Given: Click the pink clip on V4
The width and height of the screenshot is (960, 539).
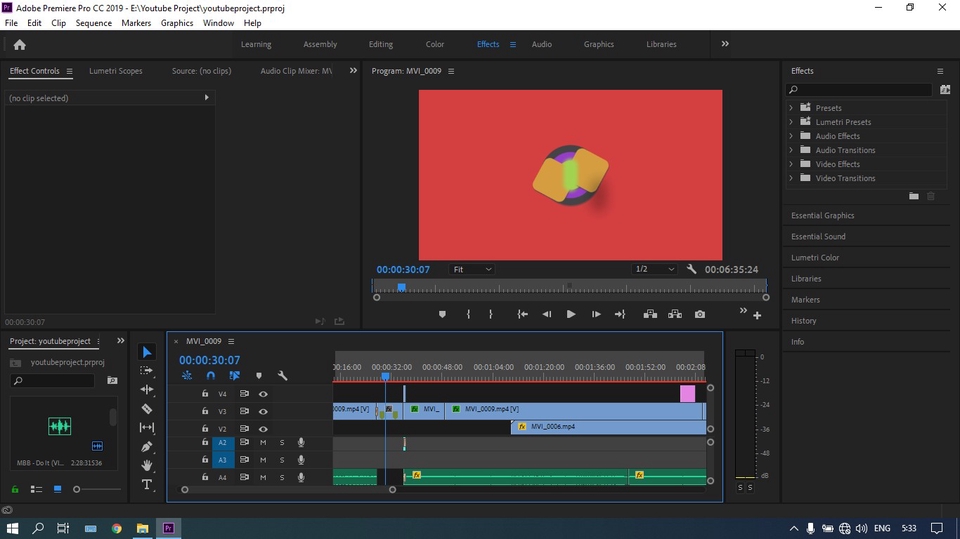Looking at the screenshot, I should tap(688, 394).
